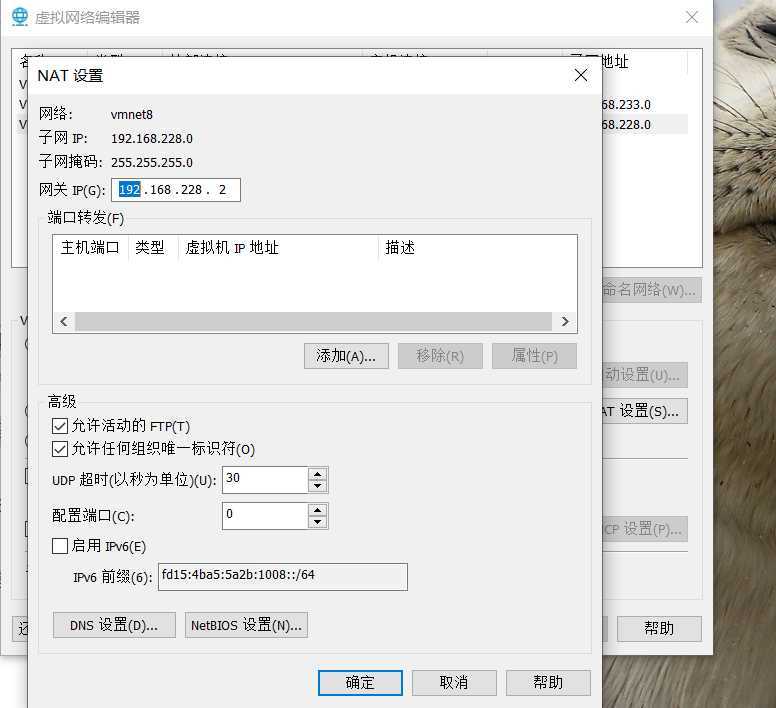Click the UDP 超时 input field showing 30
The height and width of the screenshot is (708, 776).
click(x=265, y=479)
